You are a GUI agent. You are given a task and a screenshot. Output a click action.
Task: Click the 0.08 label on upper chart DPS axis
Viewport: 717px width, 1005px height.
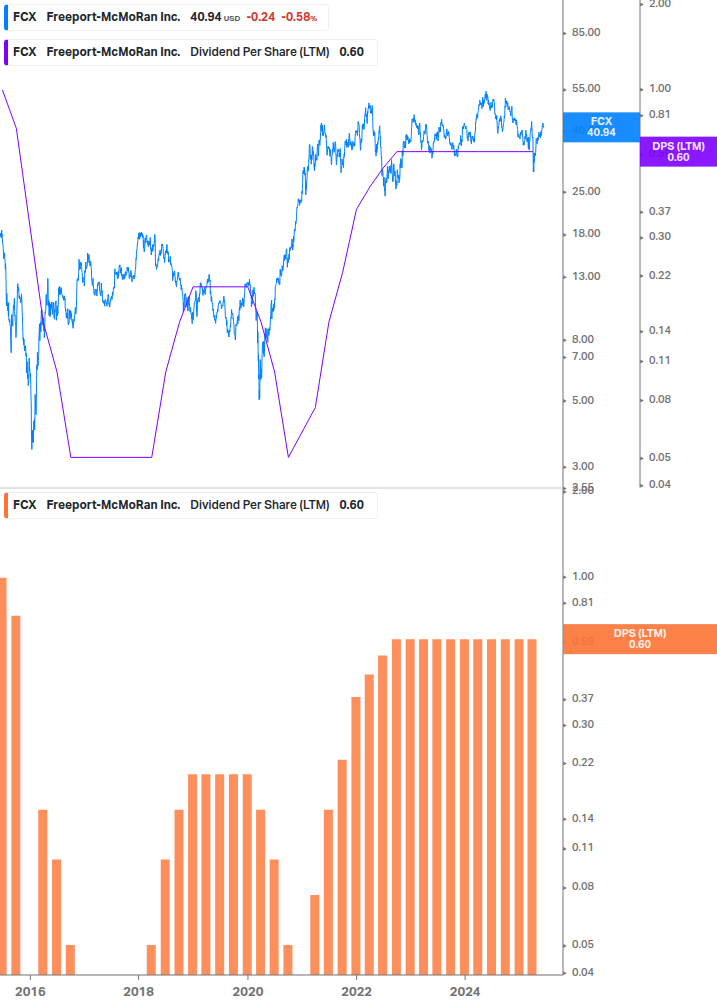point(660,399)
